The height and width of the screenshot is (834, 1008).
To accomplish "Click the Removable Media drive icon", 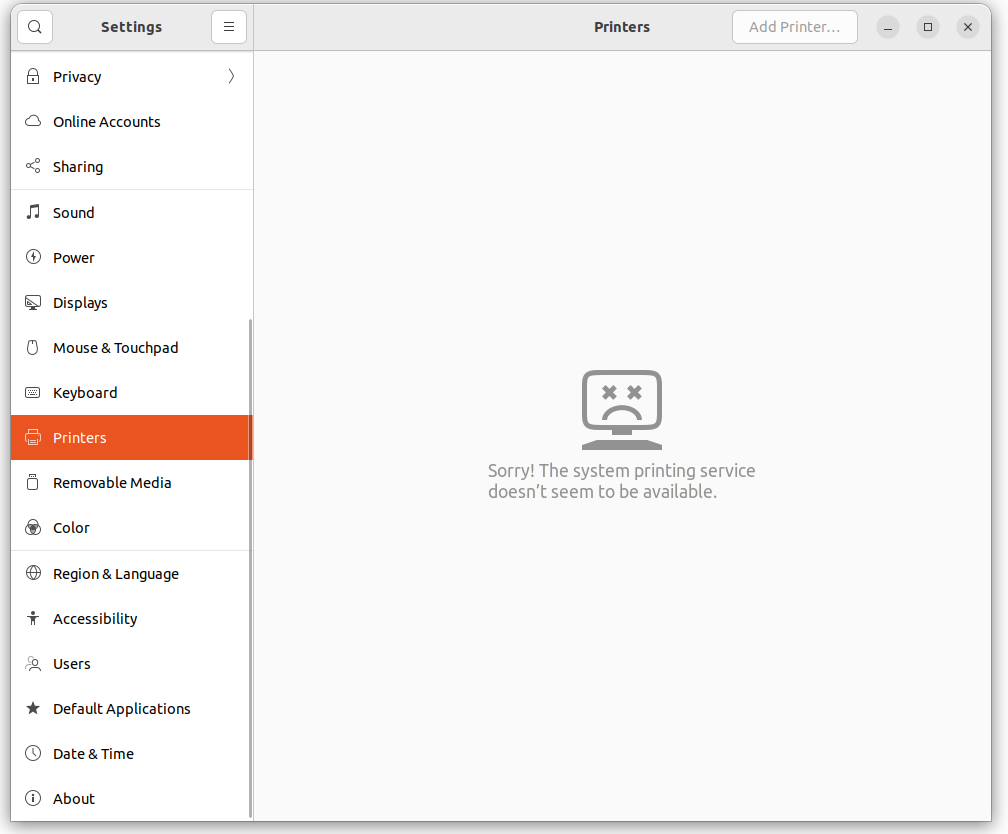I will point(33,482).
